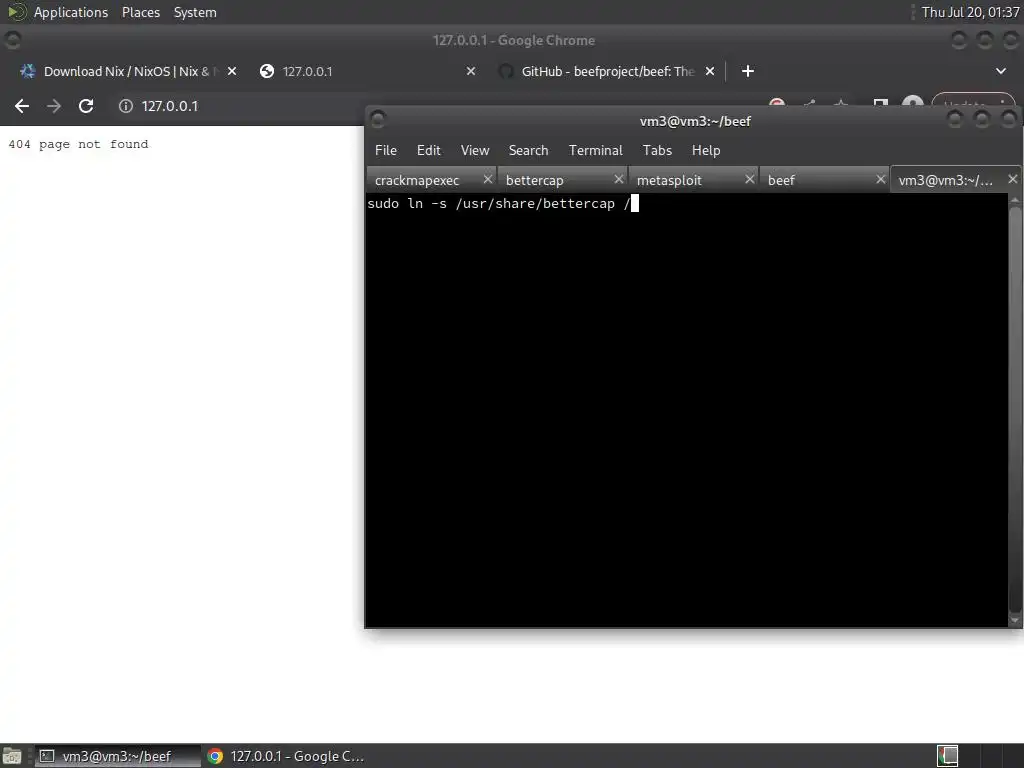Reload the 127.0.0.1 page
This screenshot has height=768, width=1024.
pyautogui.click(x=86, y=106)
